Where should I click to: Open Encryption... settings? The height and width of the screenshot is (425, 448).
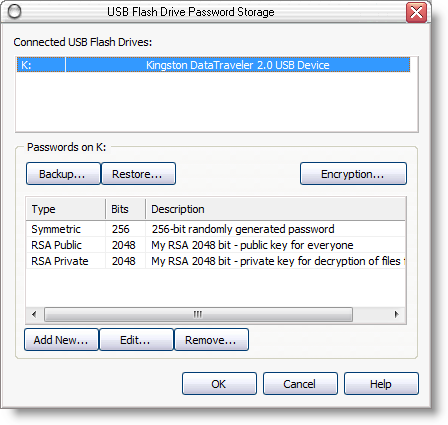tap(353, 174)
